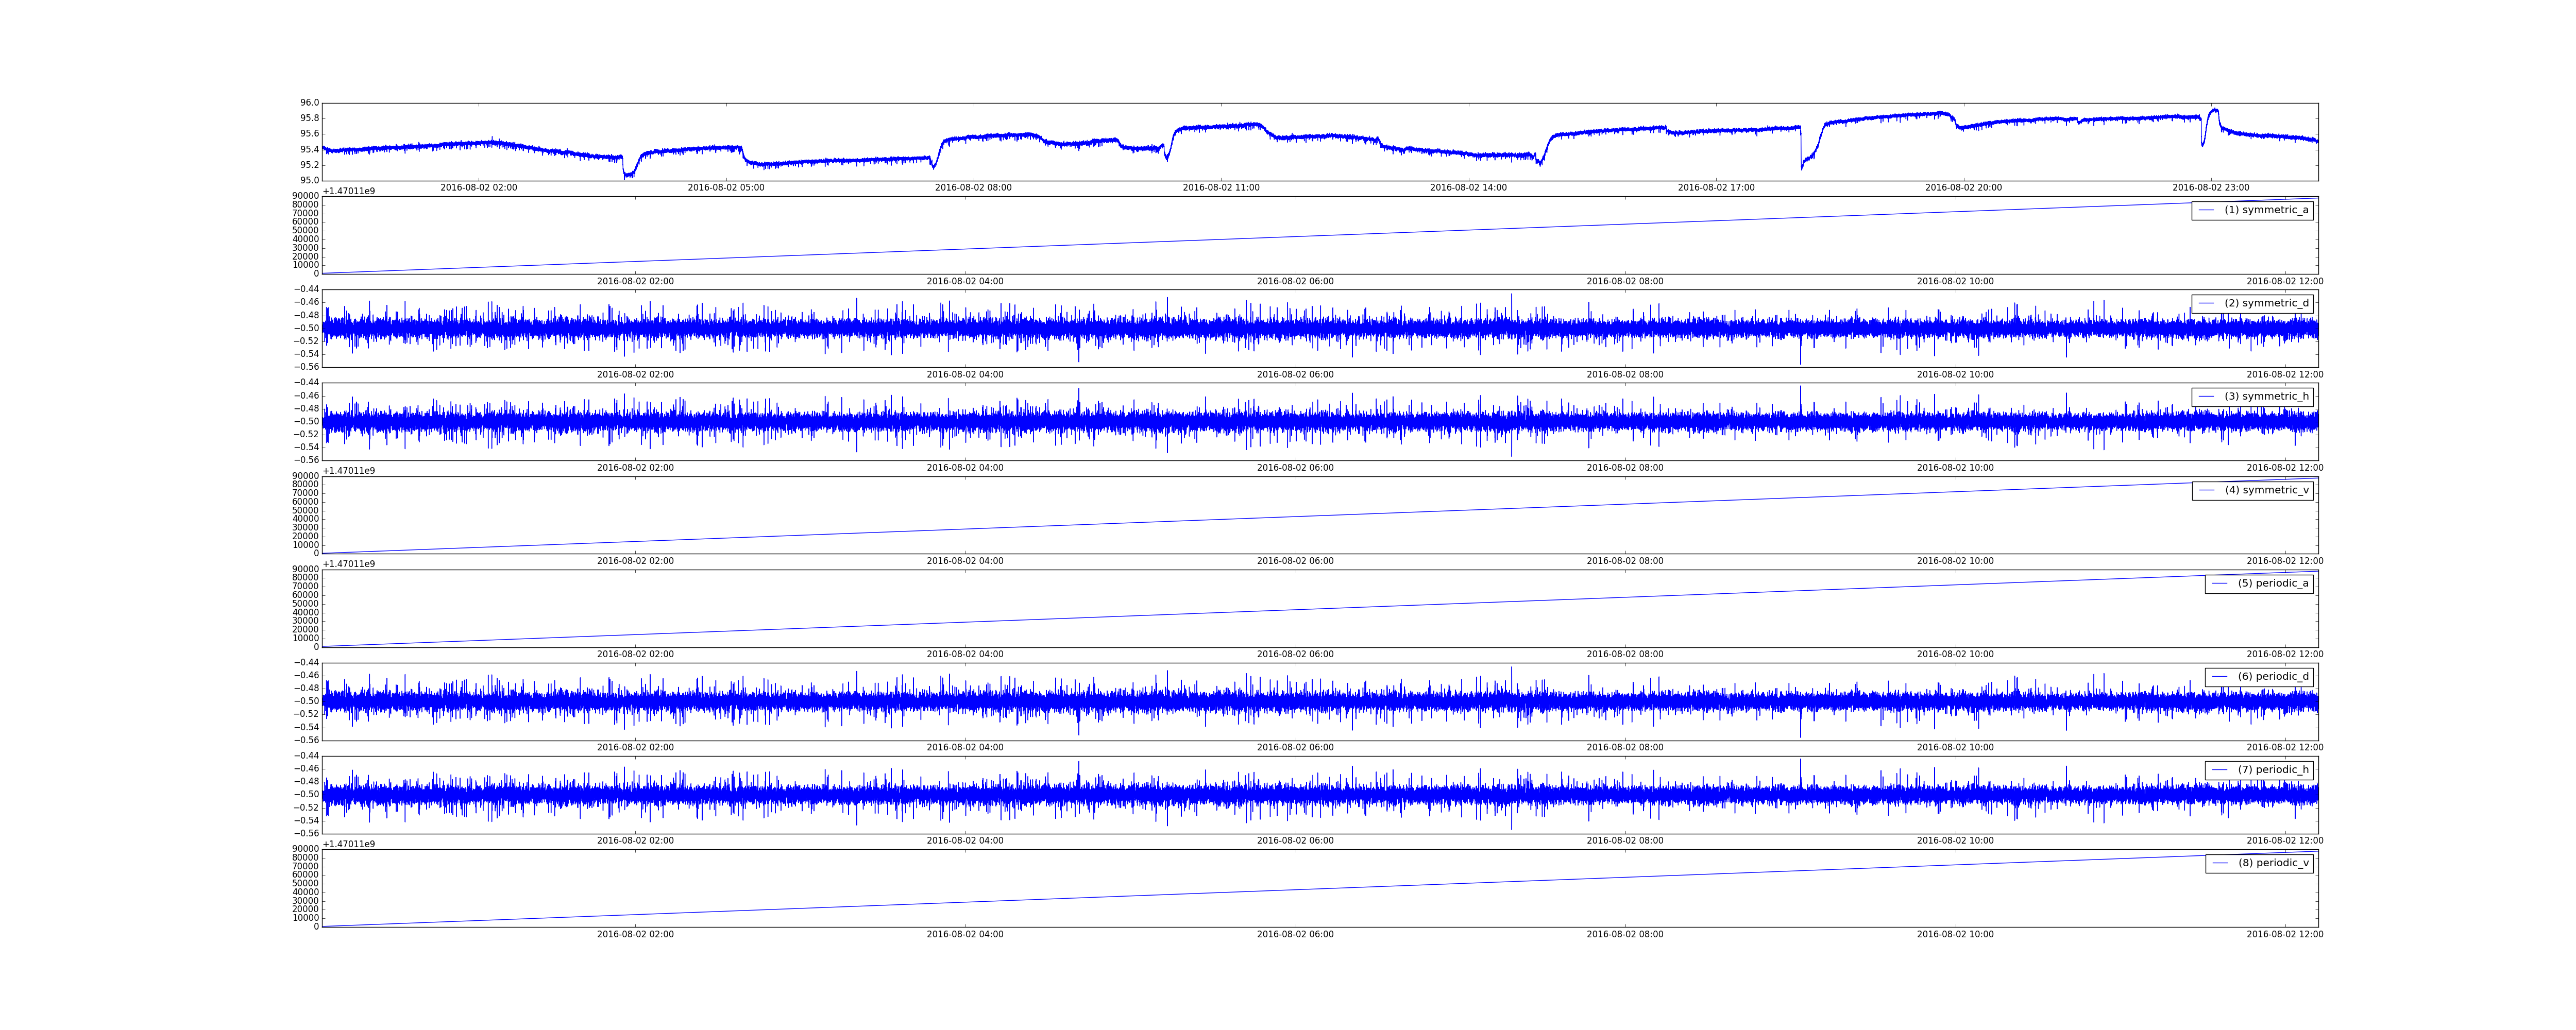Click the (4) symmetric_v legend entry
2576x1030 pixels.
pos(2266,490)
